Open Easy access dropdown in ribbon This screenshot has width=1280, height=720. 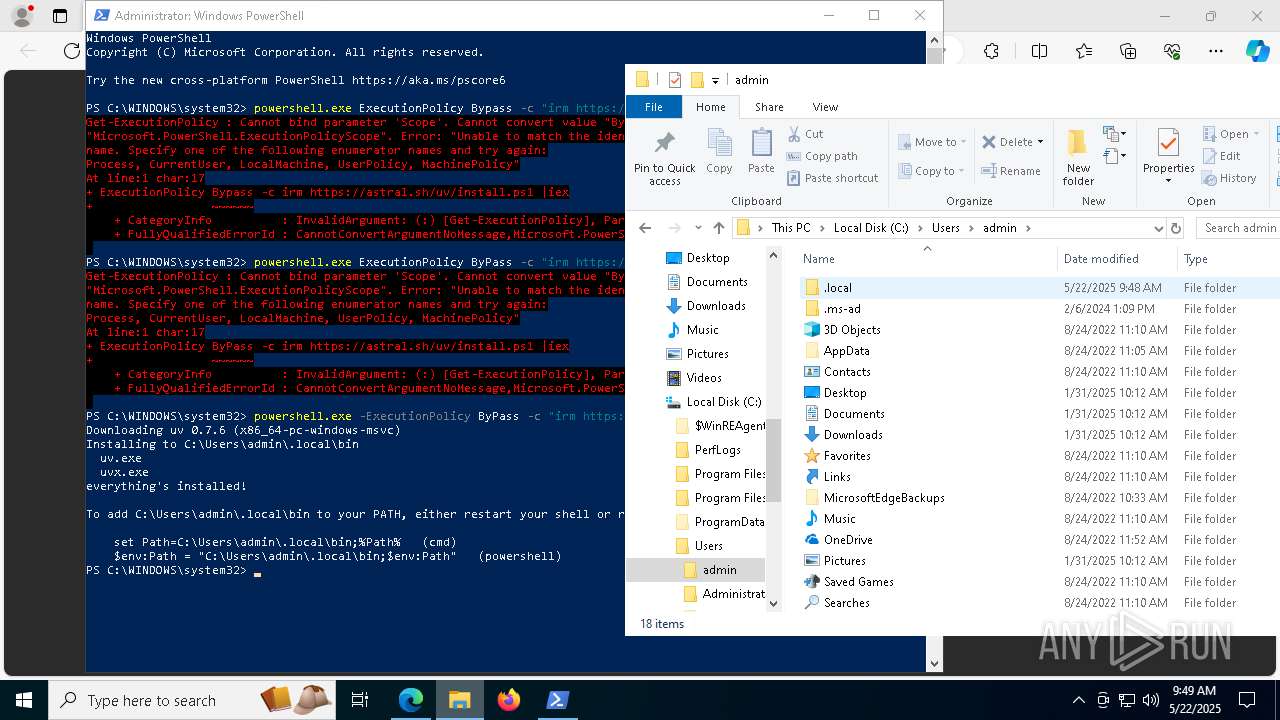[1114, 156]
